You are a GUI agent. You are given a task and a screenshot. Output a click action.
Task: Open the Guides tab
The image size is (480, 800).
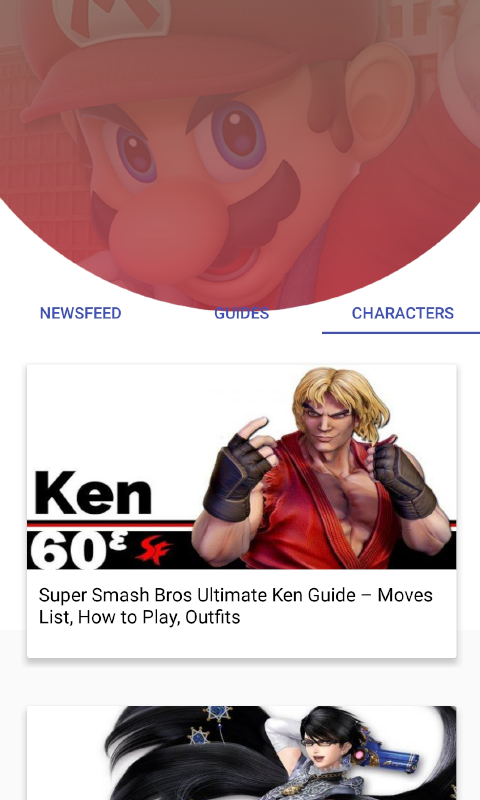241,313
